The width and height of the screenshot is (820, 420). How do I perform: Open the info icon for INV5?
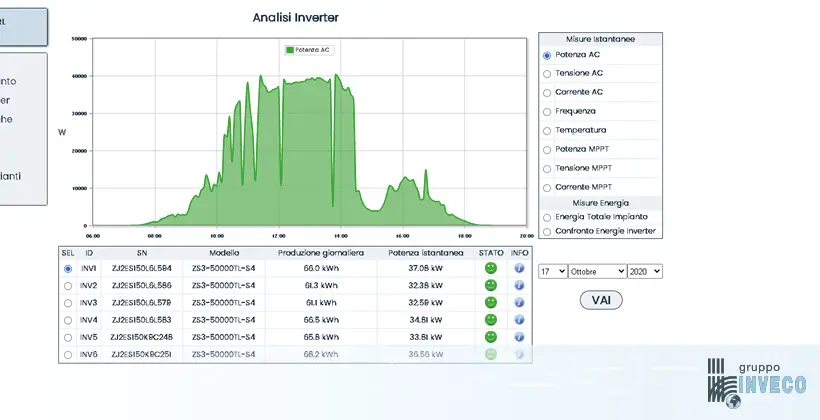click(x=519, y=337)
